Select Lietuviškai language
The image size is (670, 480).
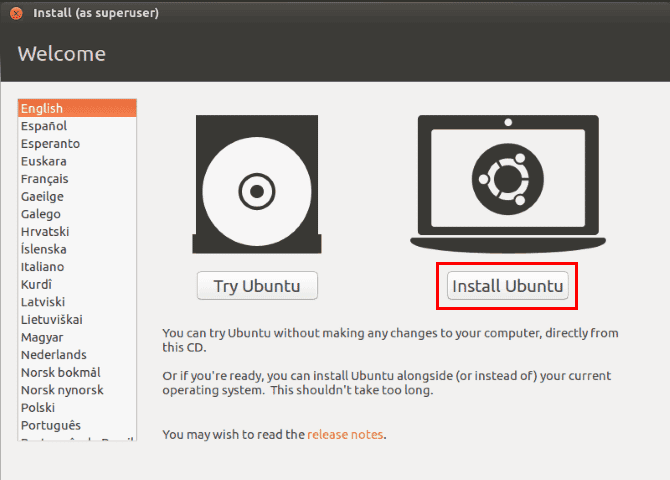[77, 319]
